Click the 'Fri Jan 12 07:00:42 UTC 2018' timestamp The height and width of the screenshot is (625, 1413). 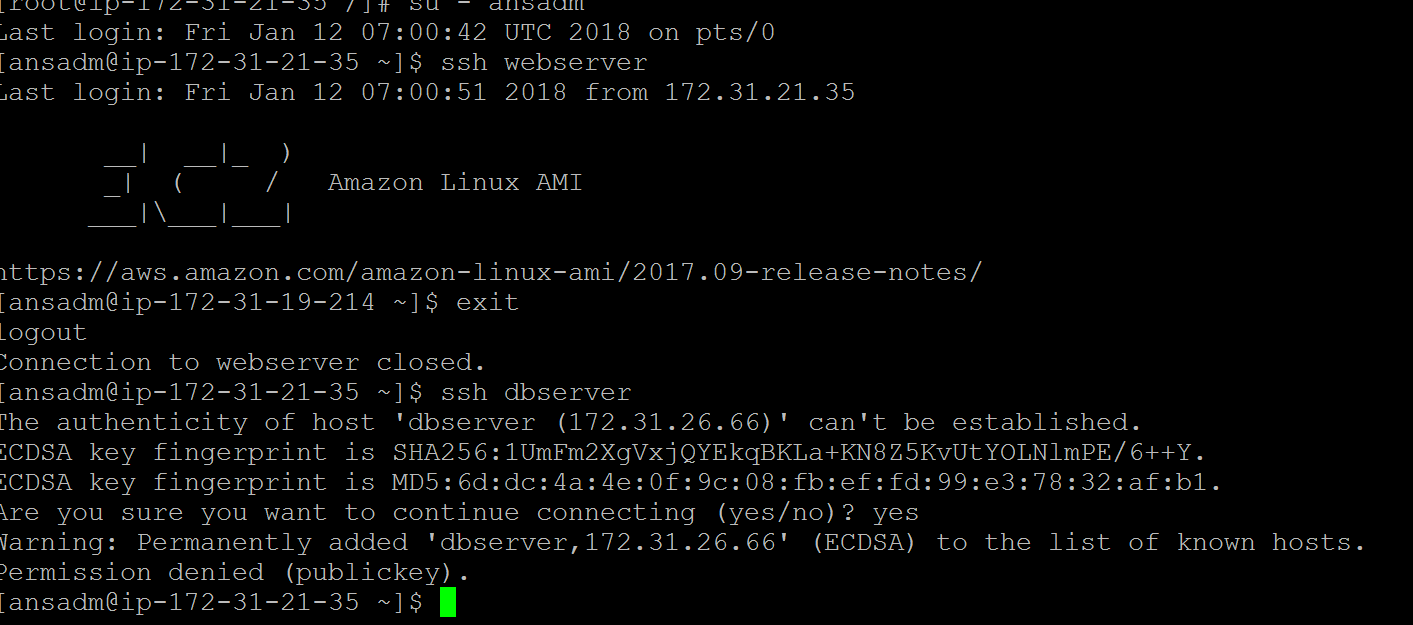[x=408, y=32]
